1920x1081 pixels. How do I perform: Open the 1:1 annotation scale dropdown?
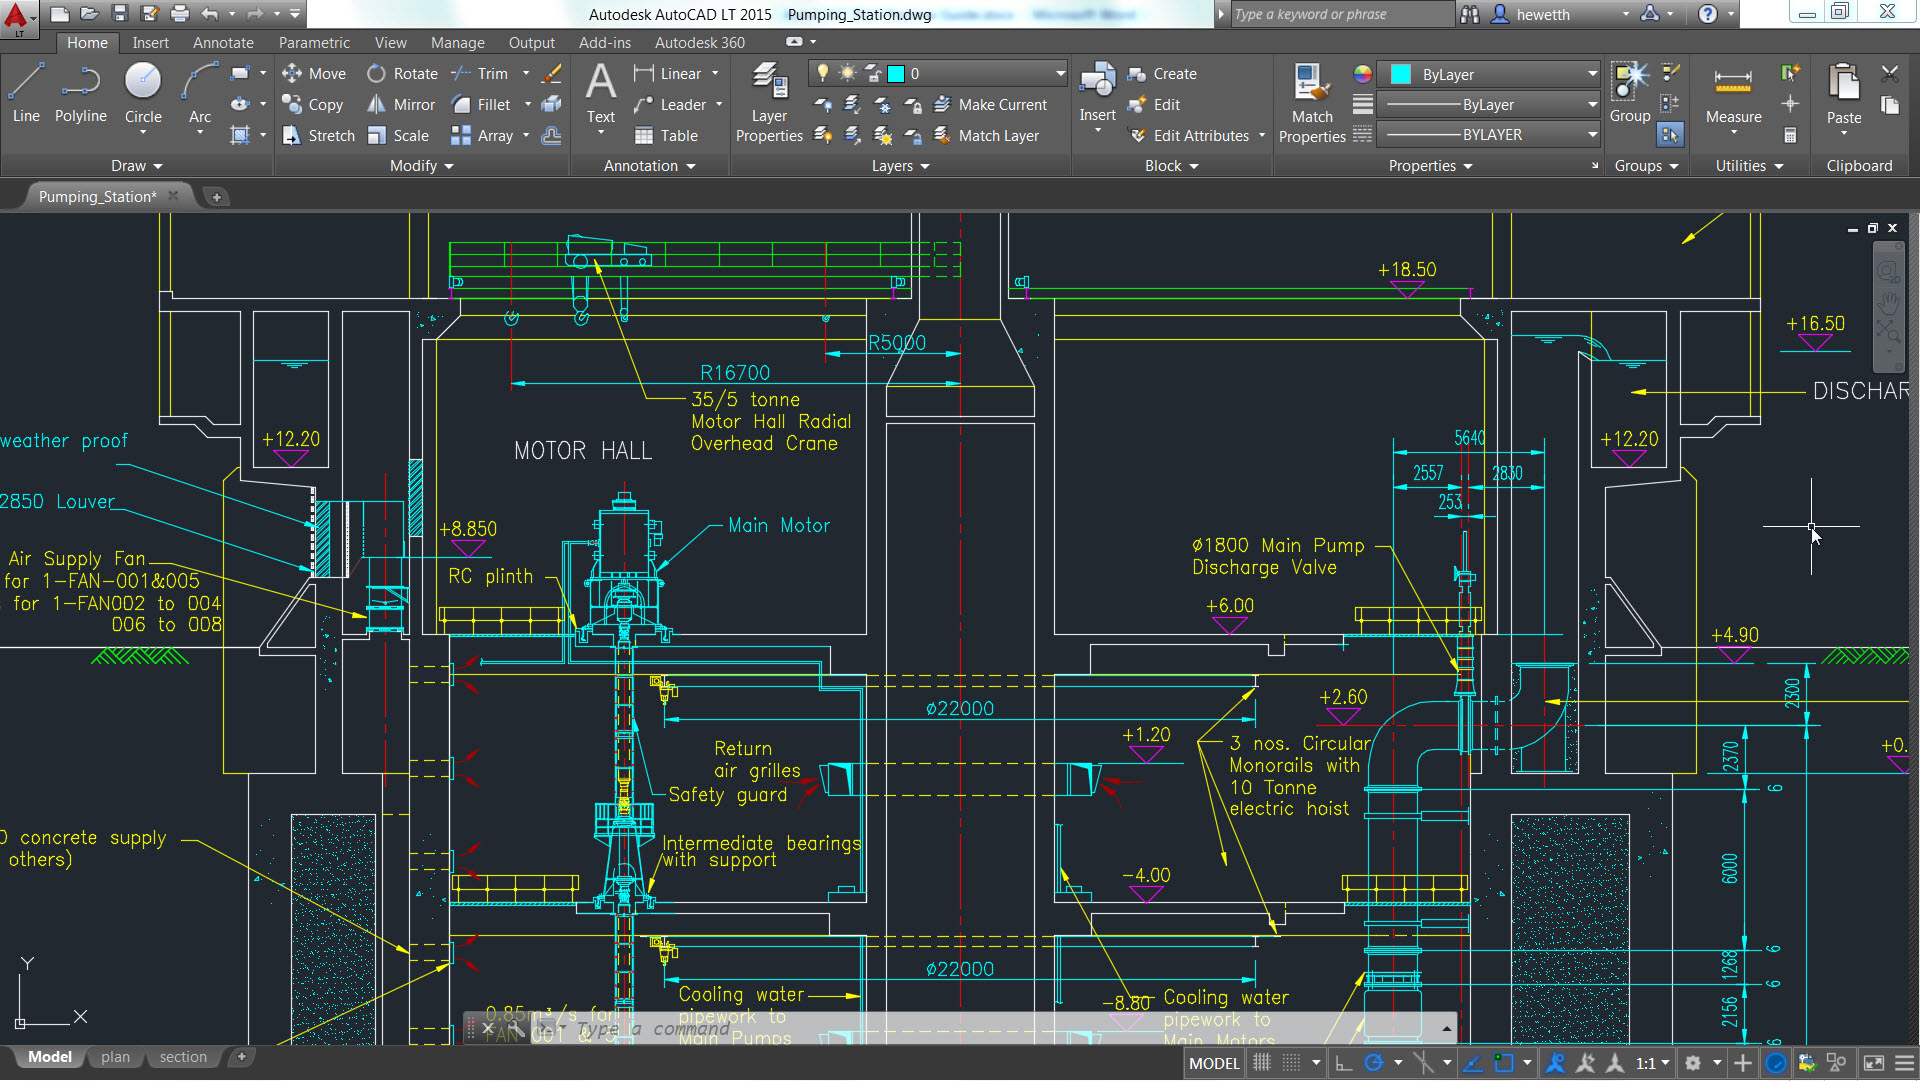(1660, 1063)
